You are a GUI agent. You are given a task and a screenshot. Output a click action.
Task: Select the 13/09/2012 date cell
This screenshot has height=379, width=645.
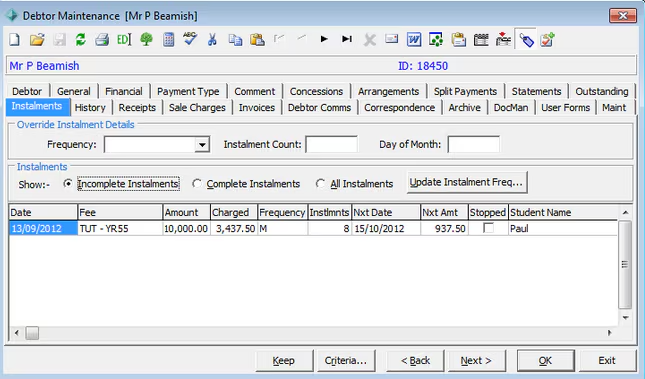tap(43, 228)
